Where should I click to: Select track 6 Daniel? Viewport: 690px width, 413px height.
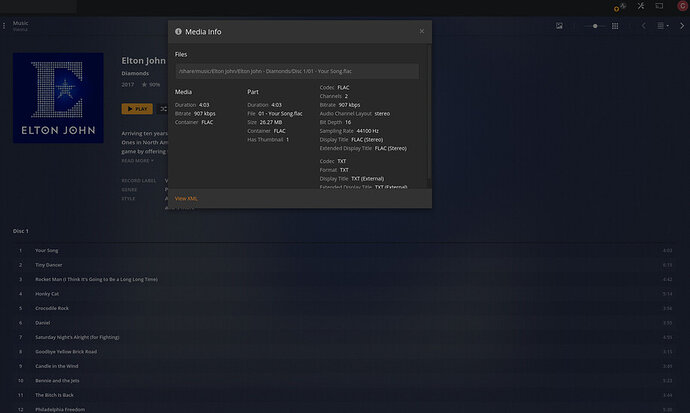click(x=342, y=323)
